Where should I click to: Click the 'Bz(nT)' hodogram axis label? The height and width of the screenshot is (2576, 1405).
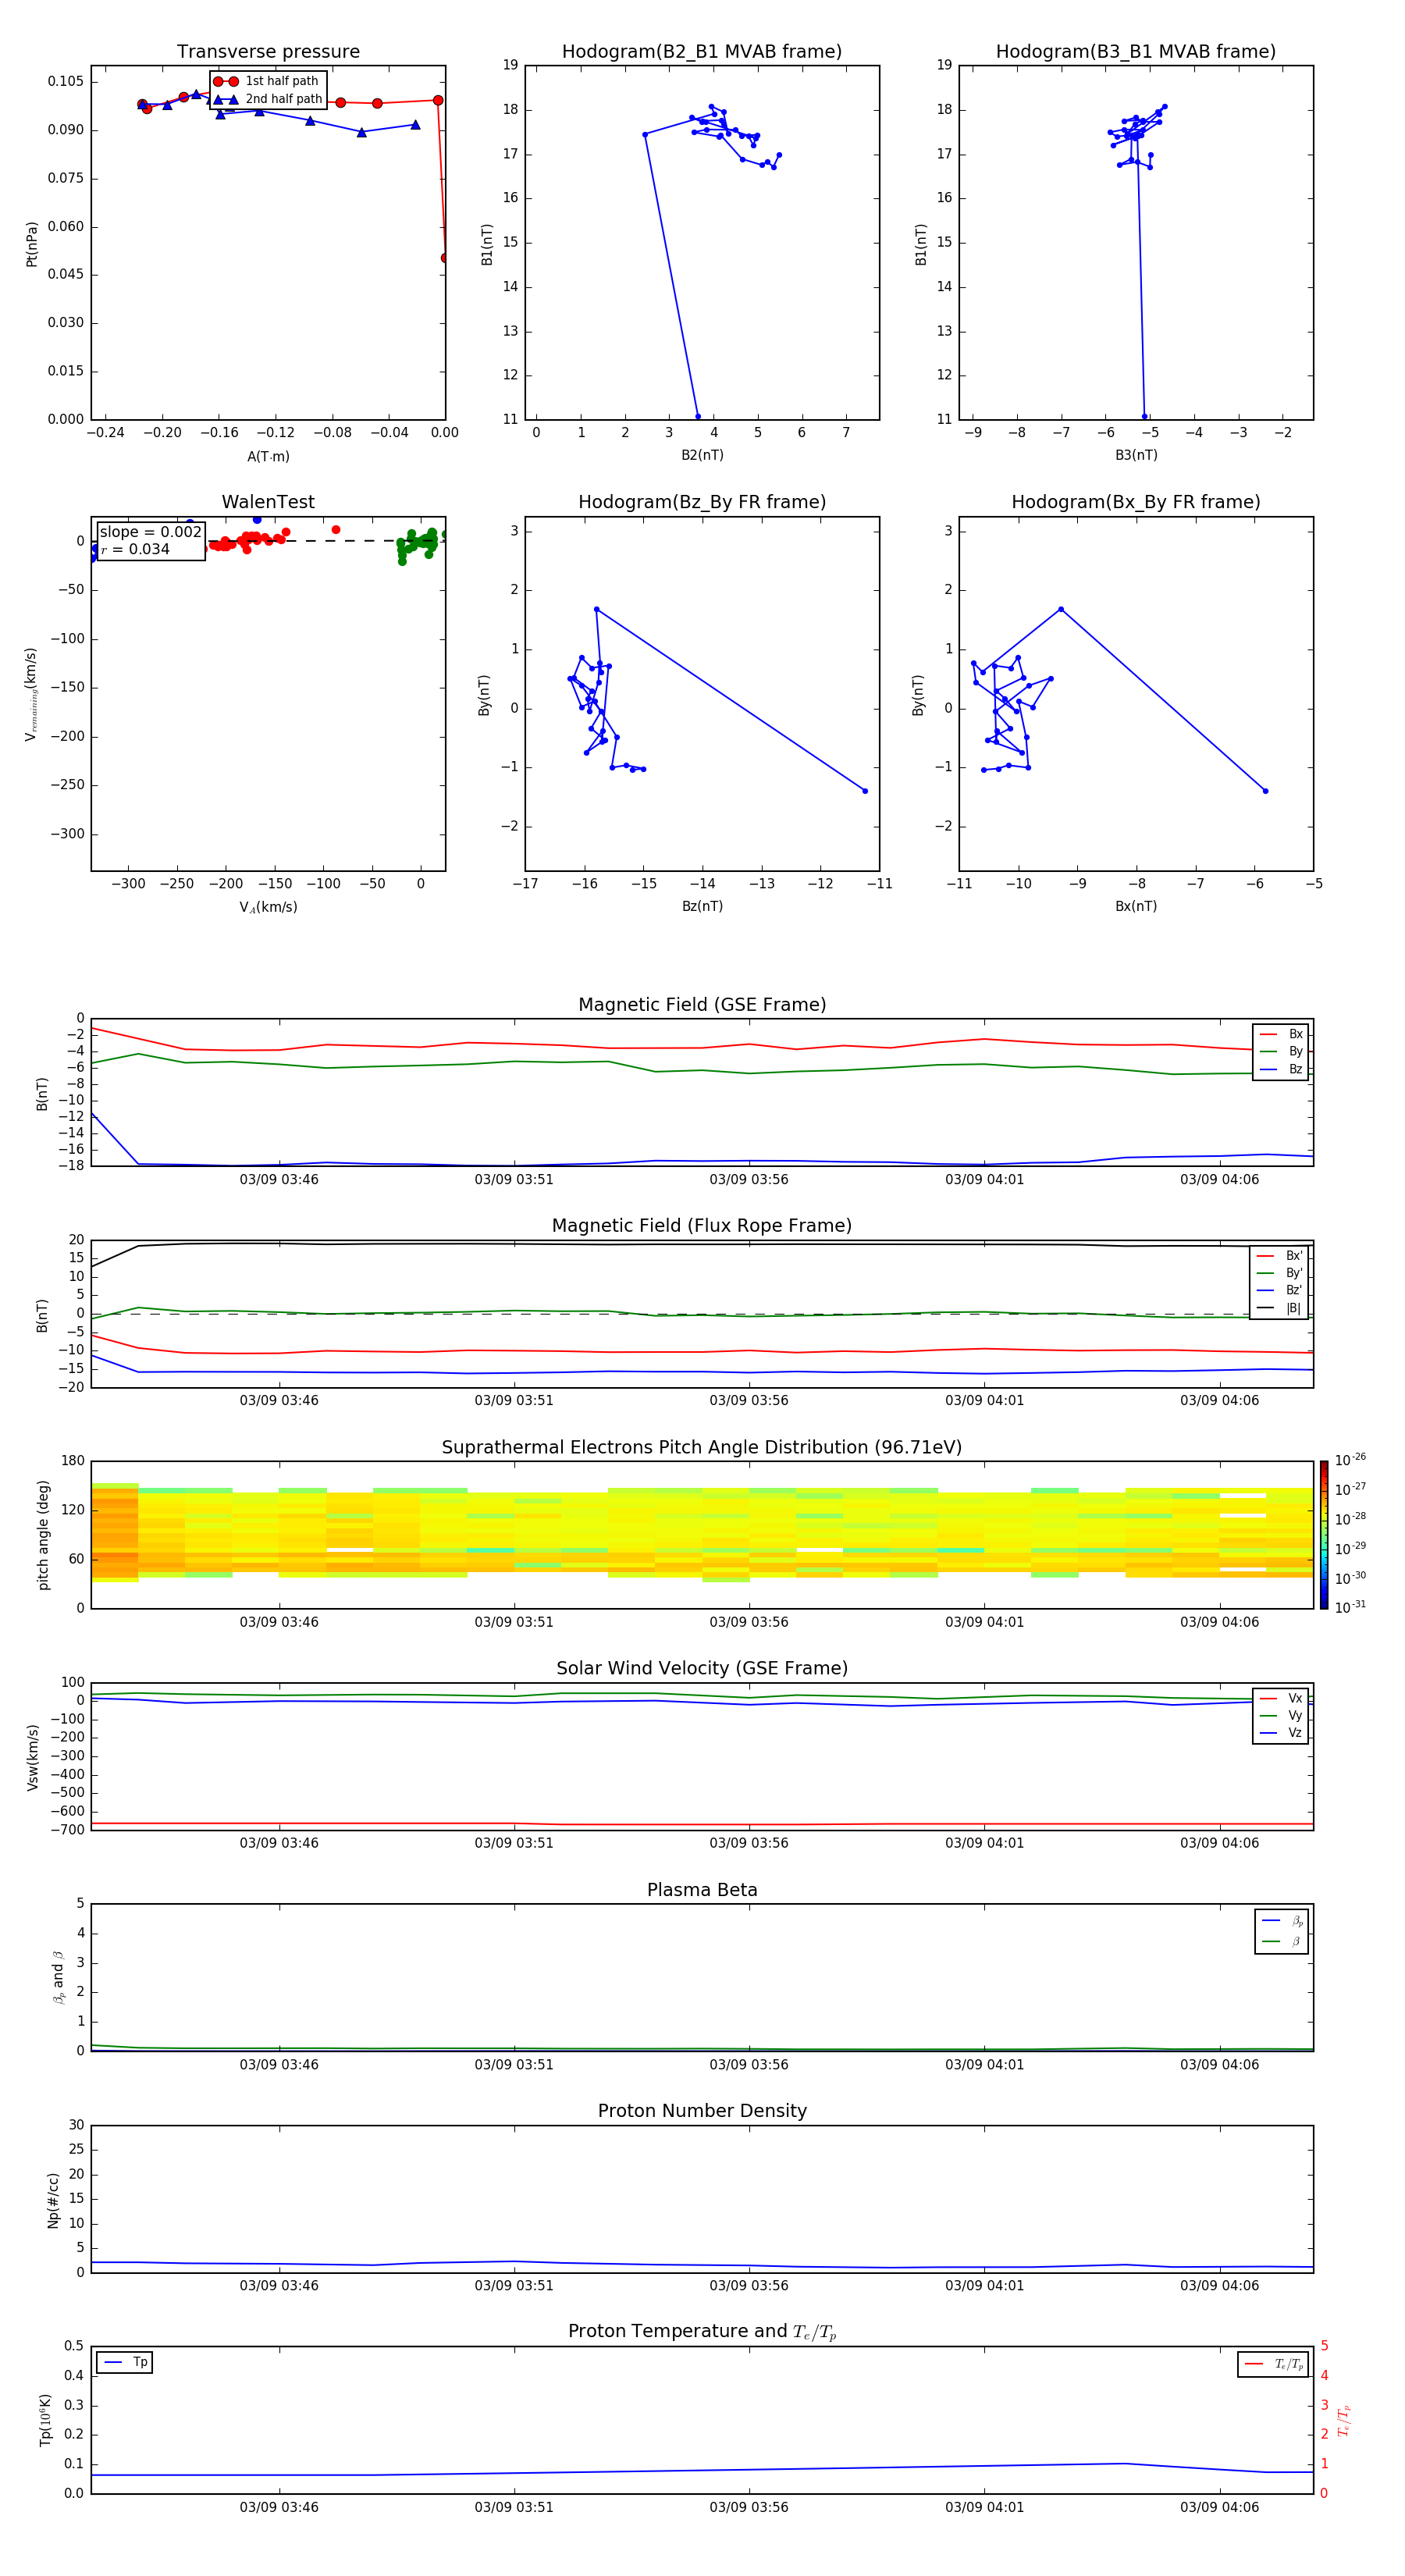coord(702,906)
